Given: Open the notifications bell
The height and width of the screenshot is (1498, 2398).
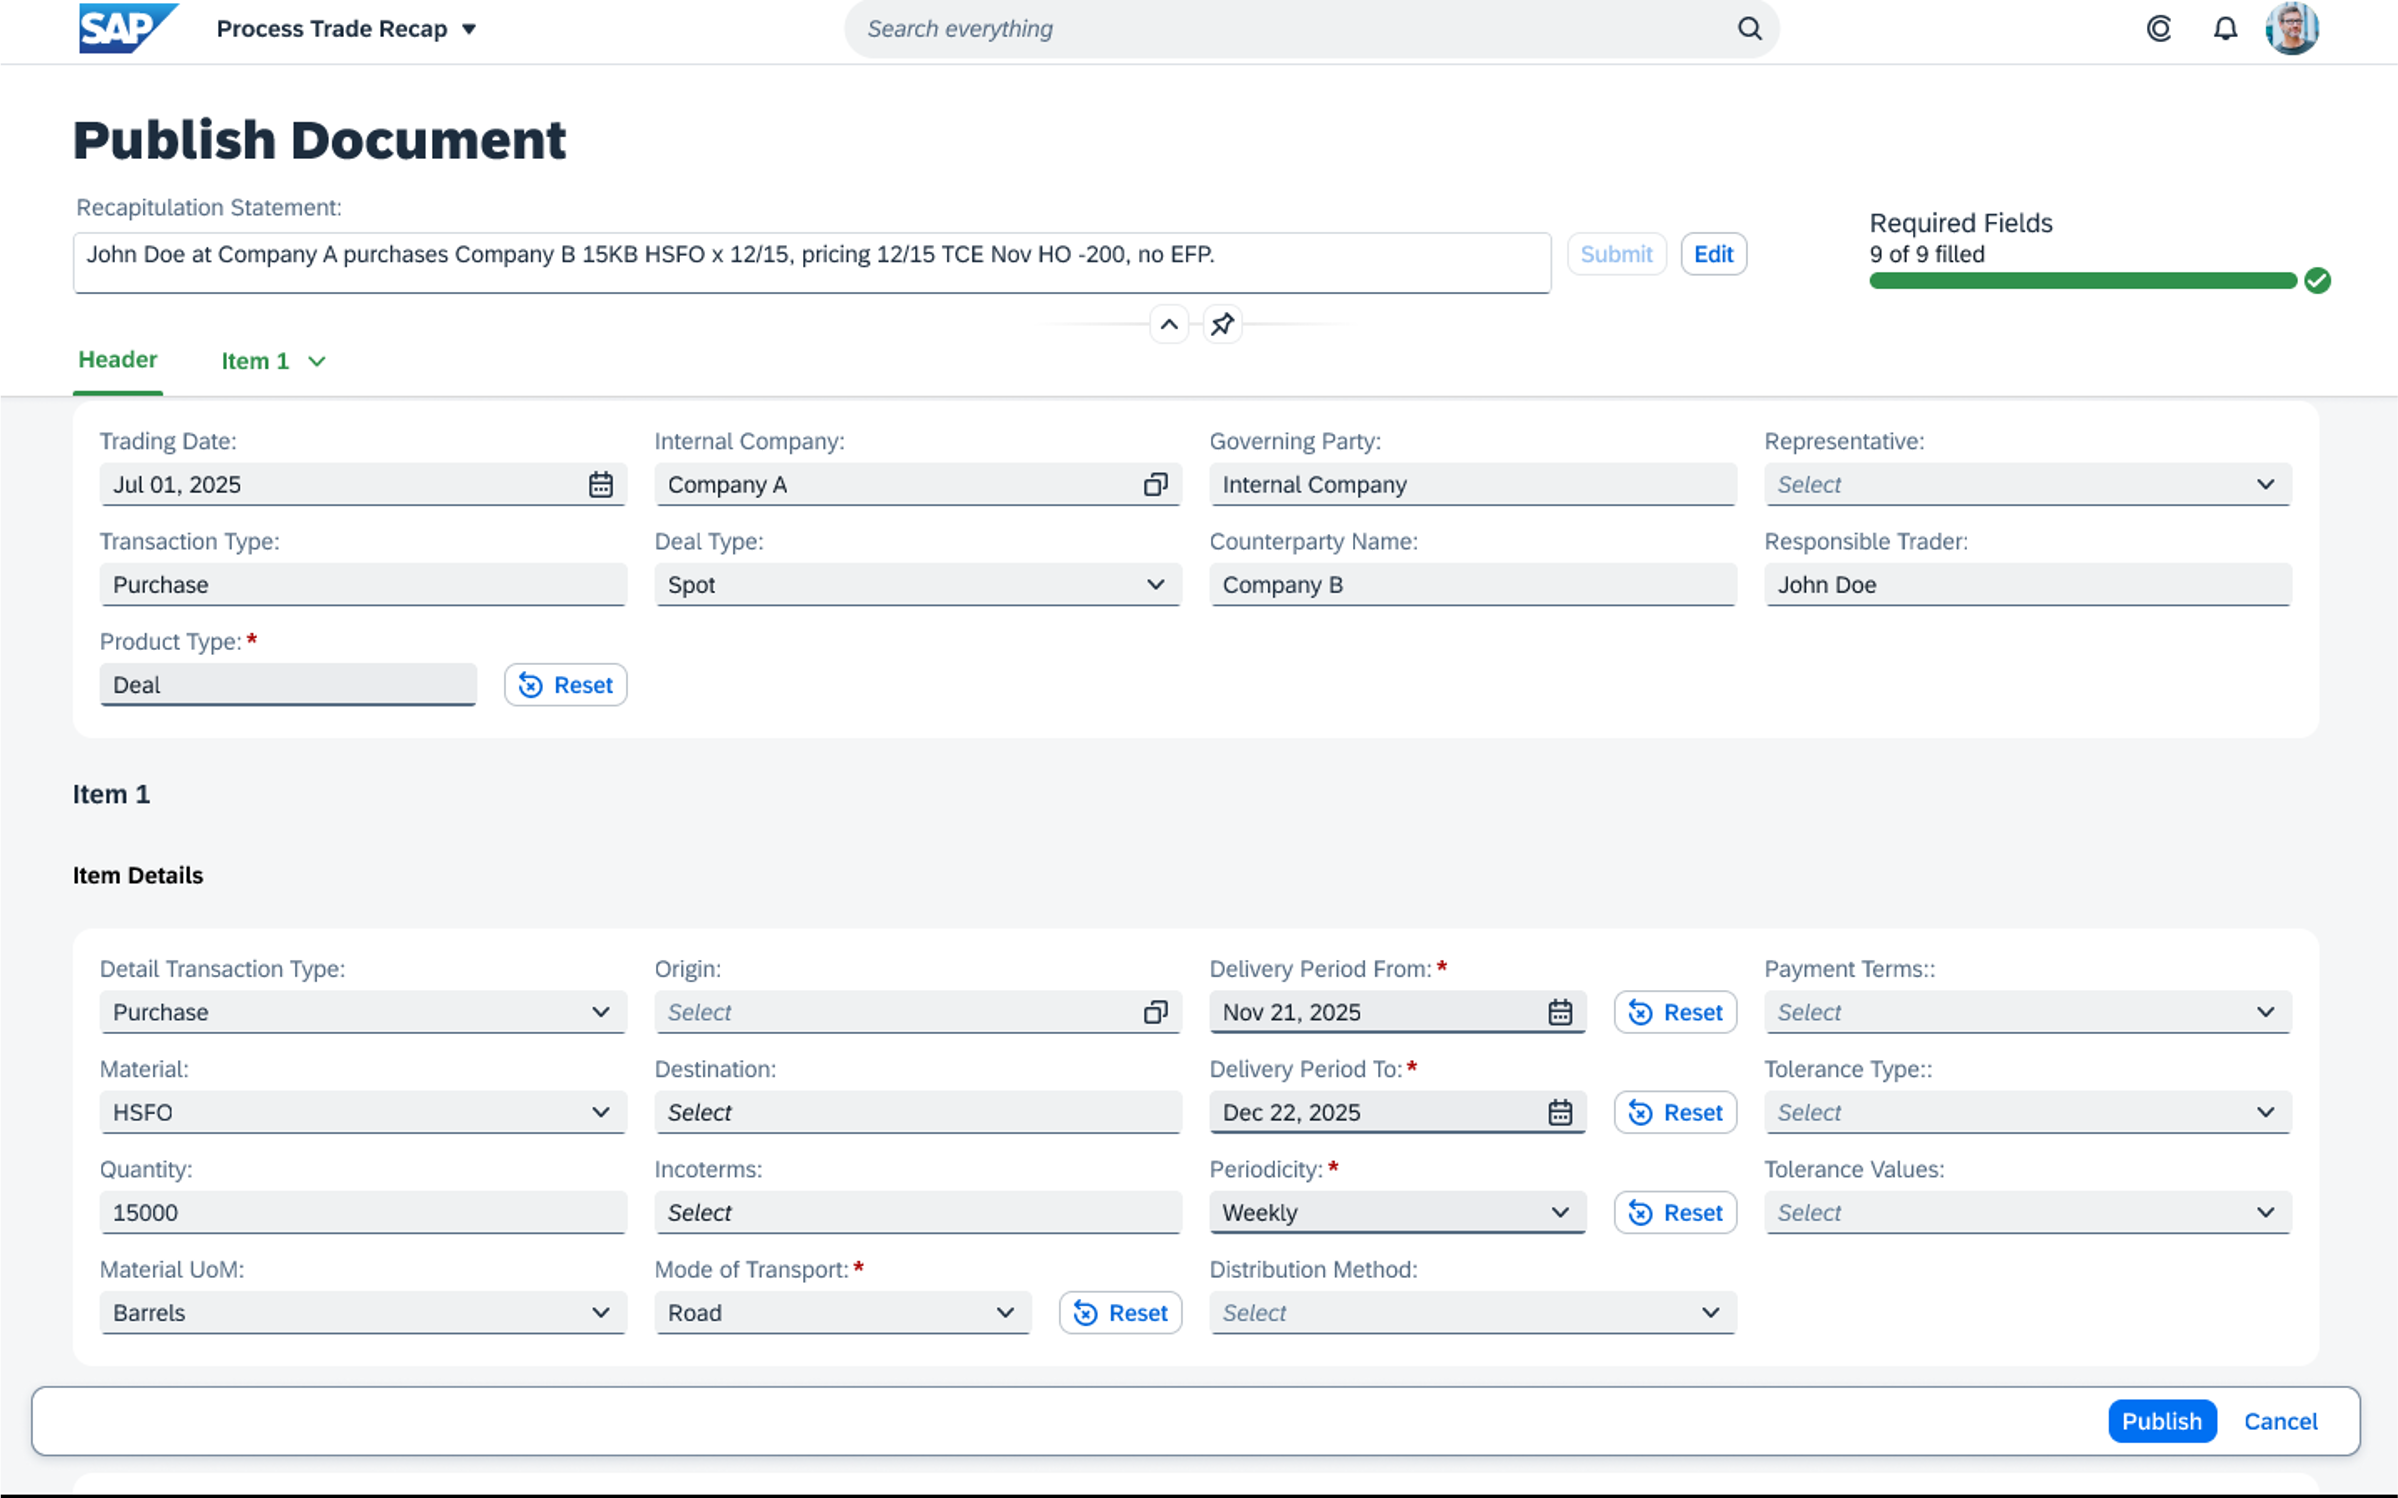Looking at the screenshot, I should tap(2224, 29).
